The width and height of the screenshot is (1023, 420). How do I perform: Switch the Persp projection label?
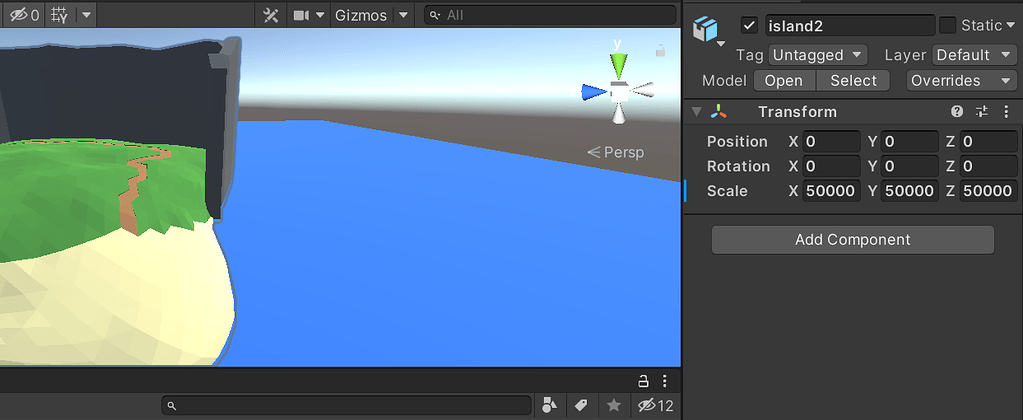(x=615, y=153)
